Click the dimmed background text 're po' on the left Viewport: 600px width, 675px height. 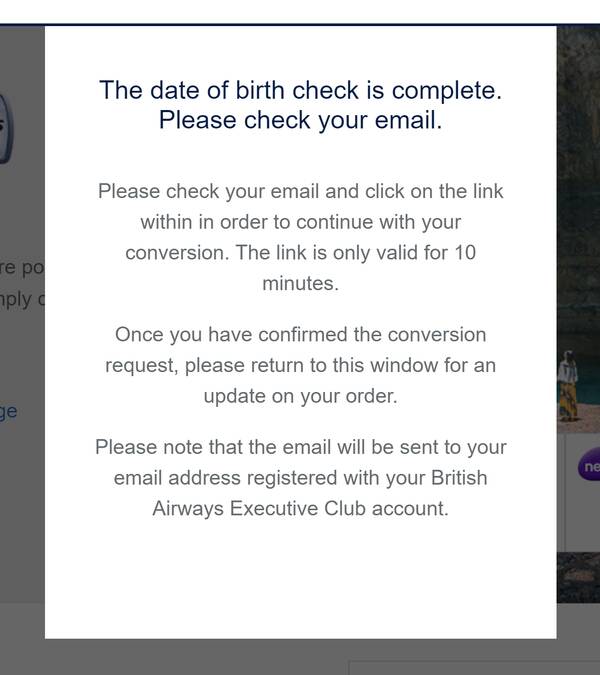coord(22,268)
